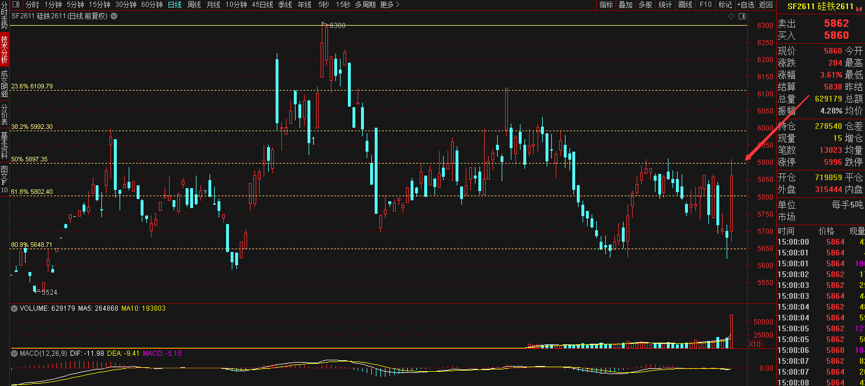Open 图文F10 sidebar tab
Screen dimensions: 865x386
tap(4, 179)
